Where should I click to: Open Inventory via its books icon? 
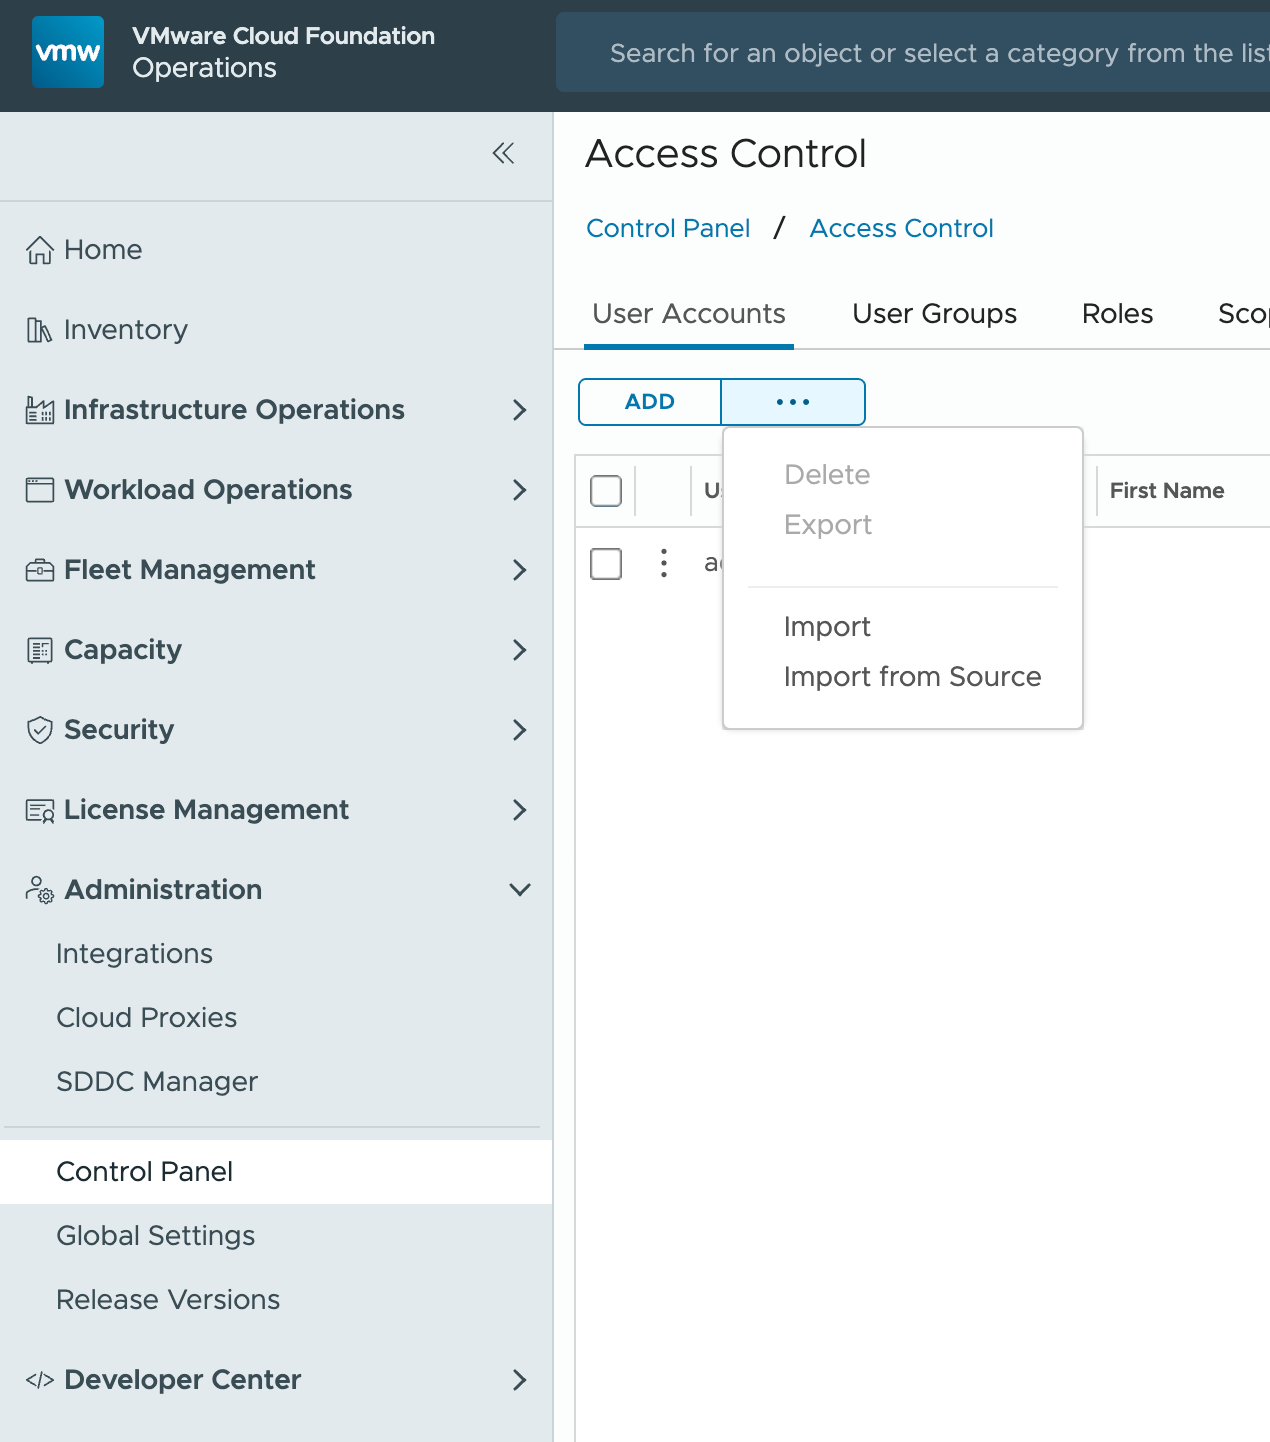click(x=39, y=330)
